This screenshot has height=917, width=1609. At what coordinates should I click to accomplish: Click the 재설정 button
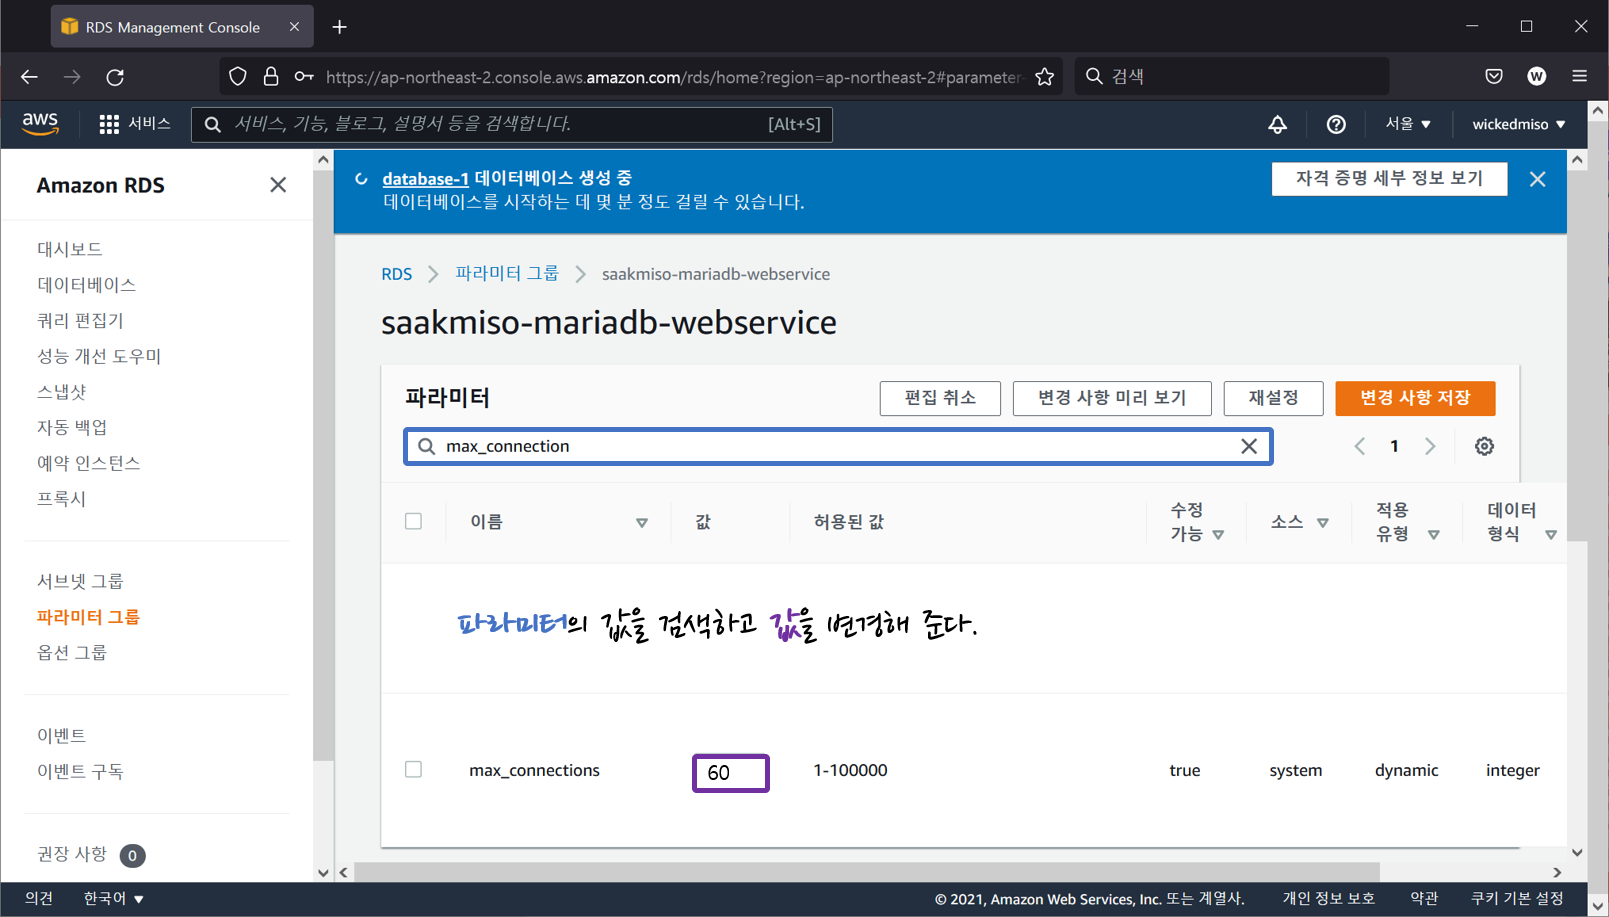[x=1273, y=398]
